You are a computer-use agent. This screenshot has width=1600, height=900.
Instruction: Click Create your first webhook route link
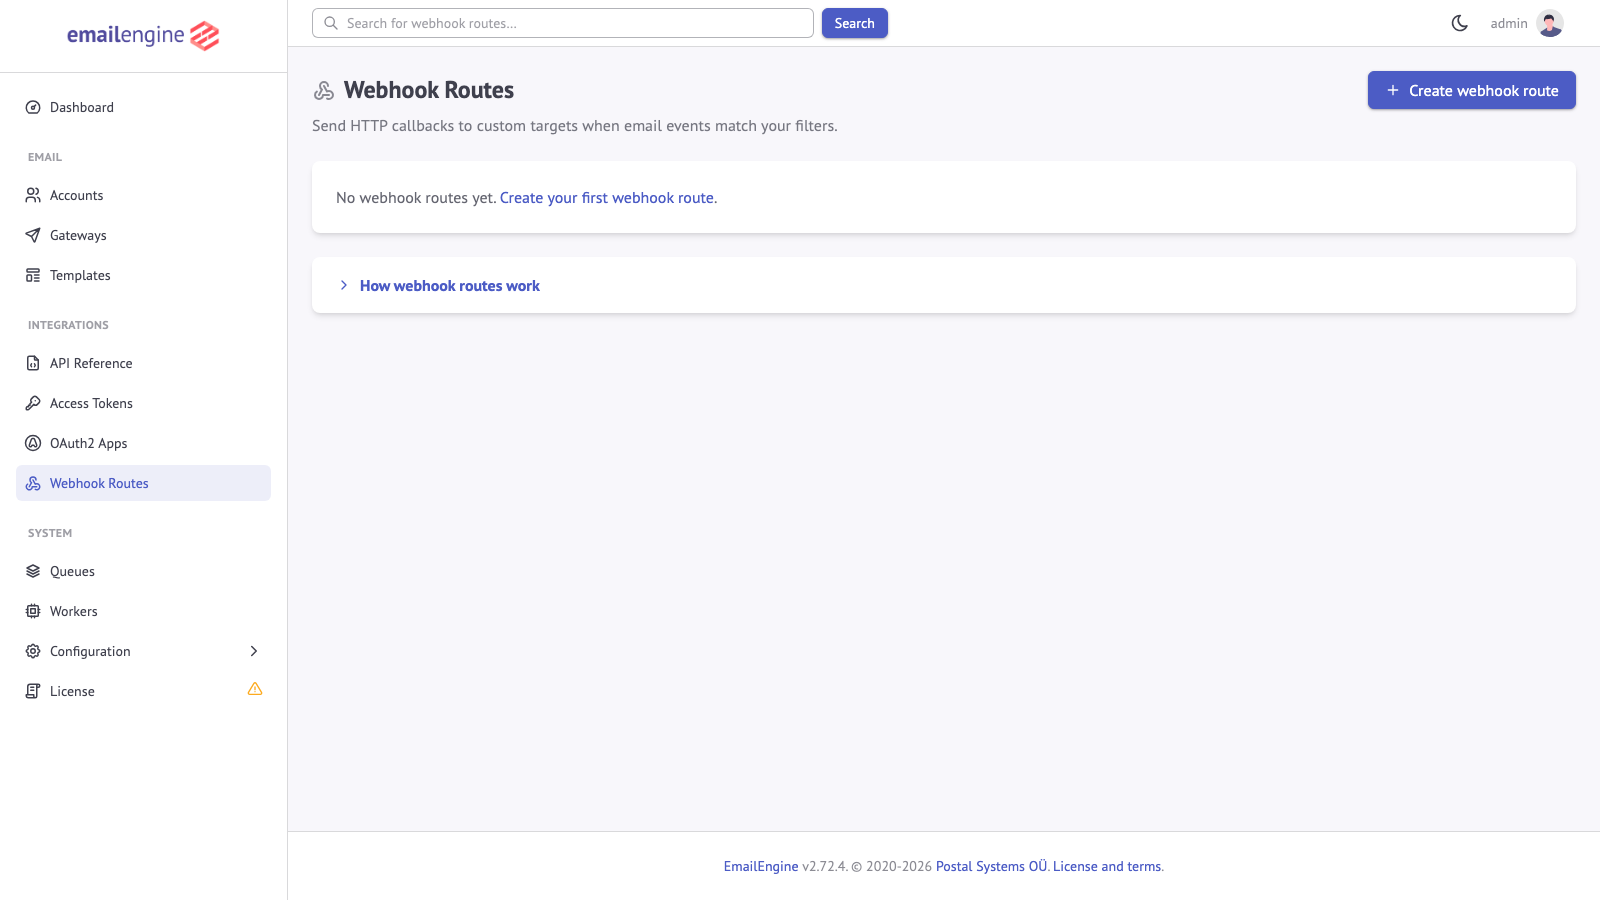click(x=608, y=198)
